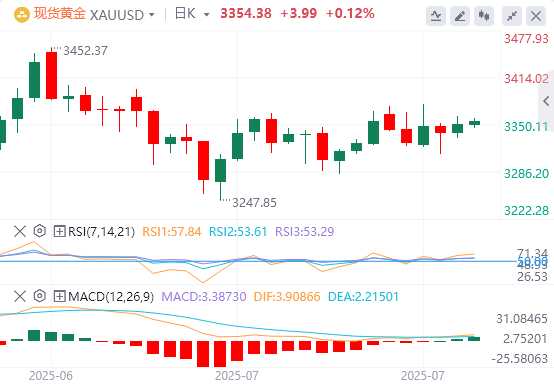Open MACD indicator settings hexagon icon

pos(40,296)
